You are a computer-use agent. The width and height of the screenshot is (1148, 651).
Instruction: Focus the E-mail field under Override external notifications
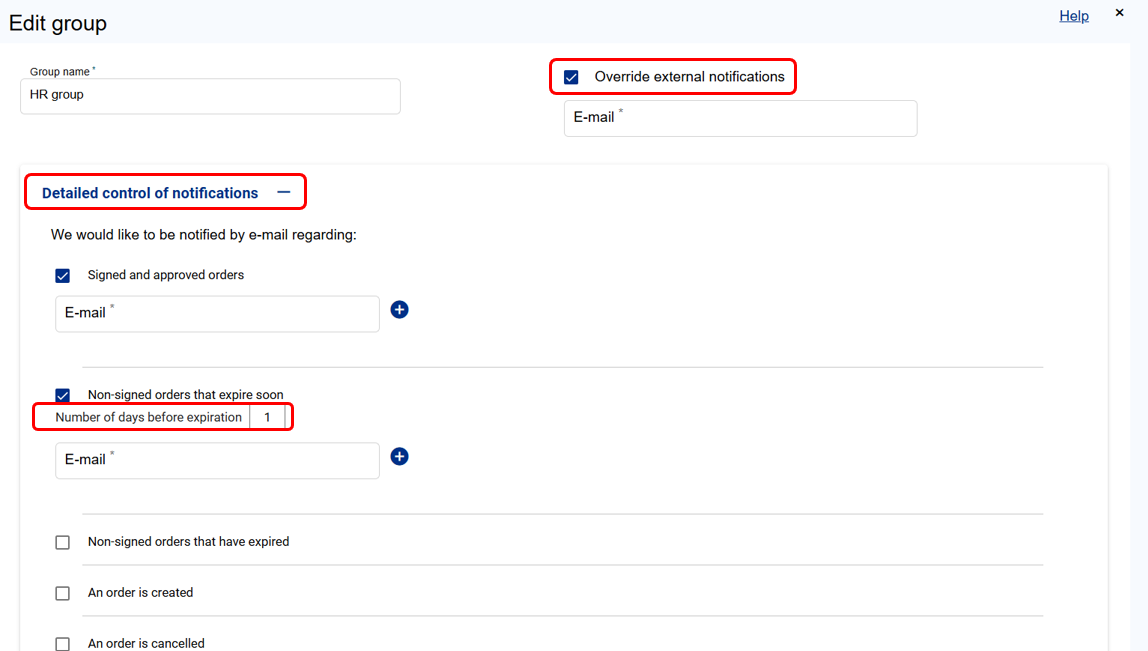point(740,118)
